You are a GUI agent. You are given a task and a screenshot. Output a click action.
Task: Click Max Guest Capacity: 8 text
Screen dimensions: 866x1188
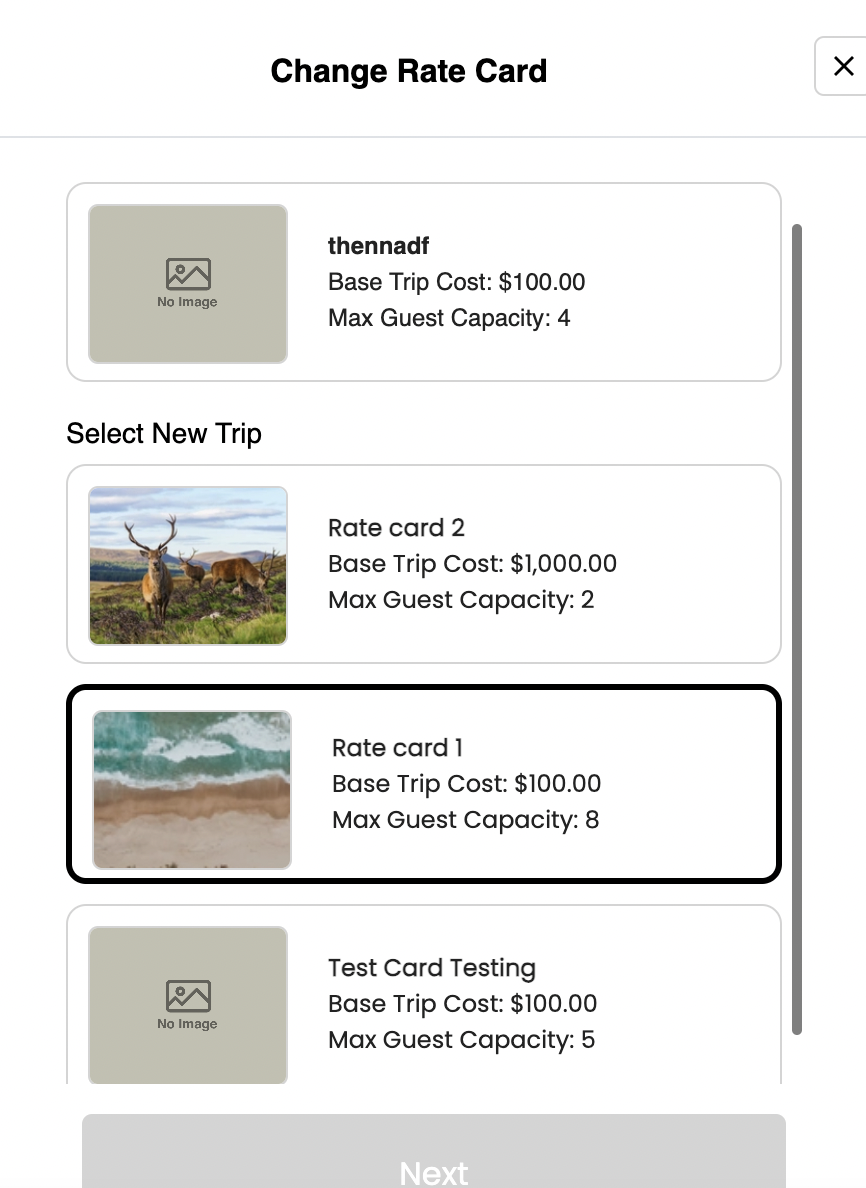[465, 820]
